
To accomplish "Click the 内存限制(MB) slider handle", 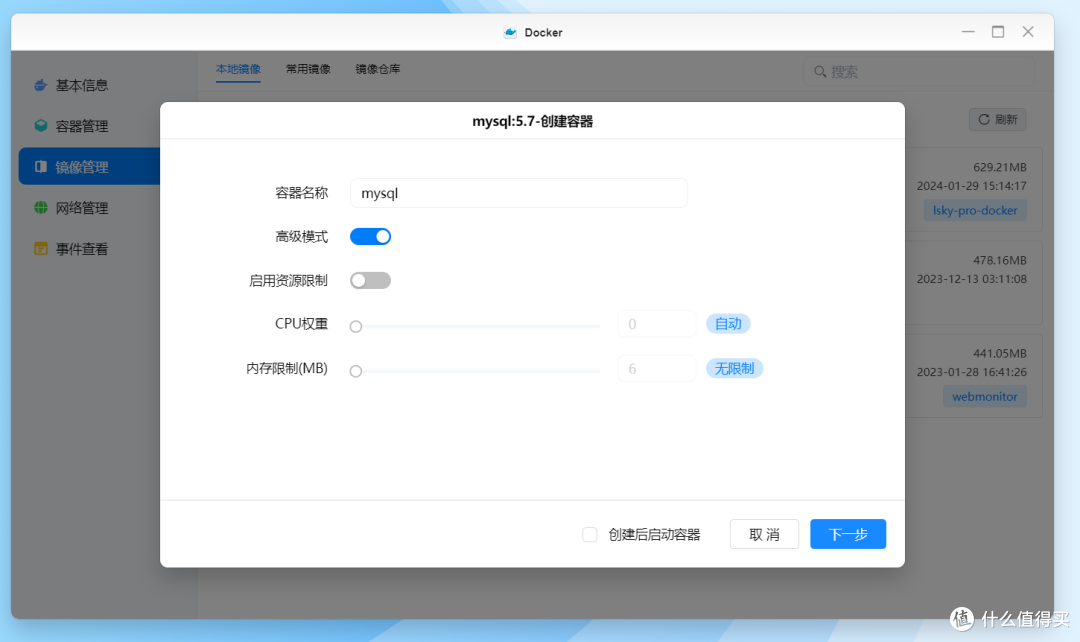I will (355, 371).
